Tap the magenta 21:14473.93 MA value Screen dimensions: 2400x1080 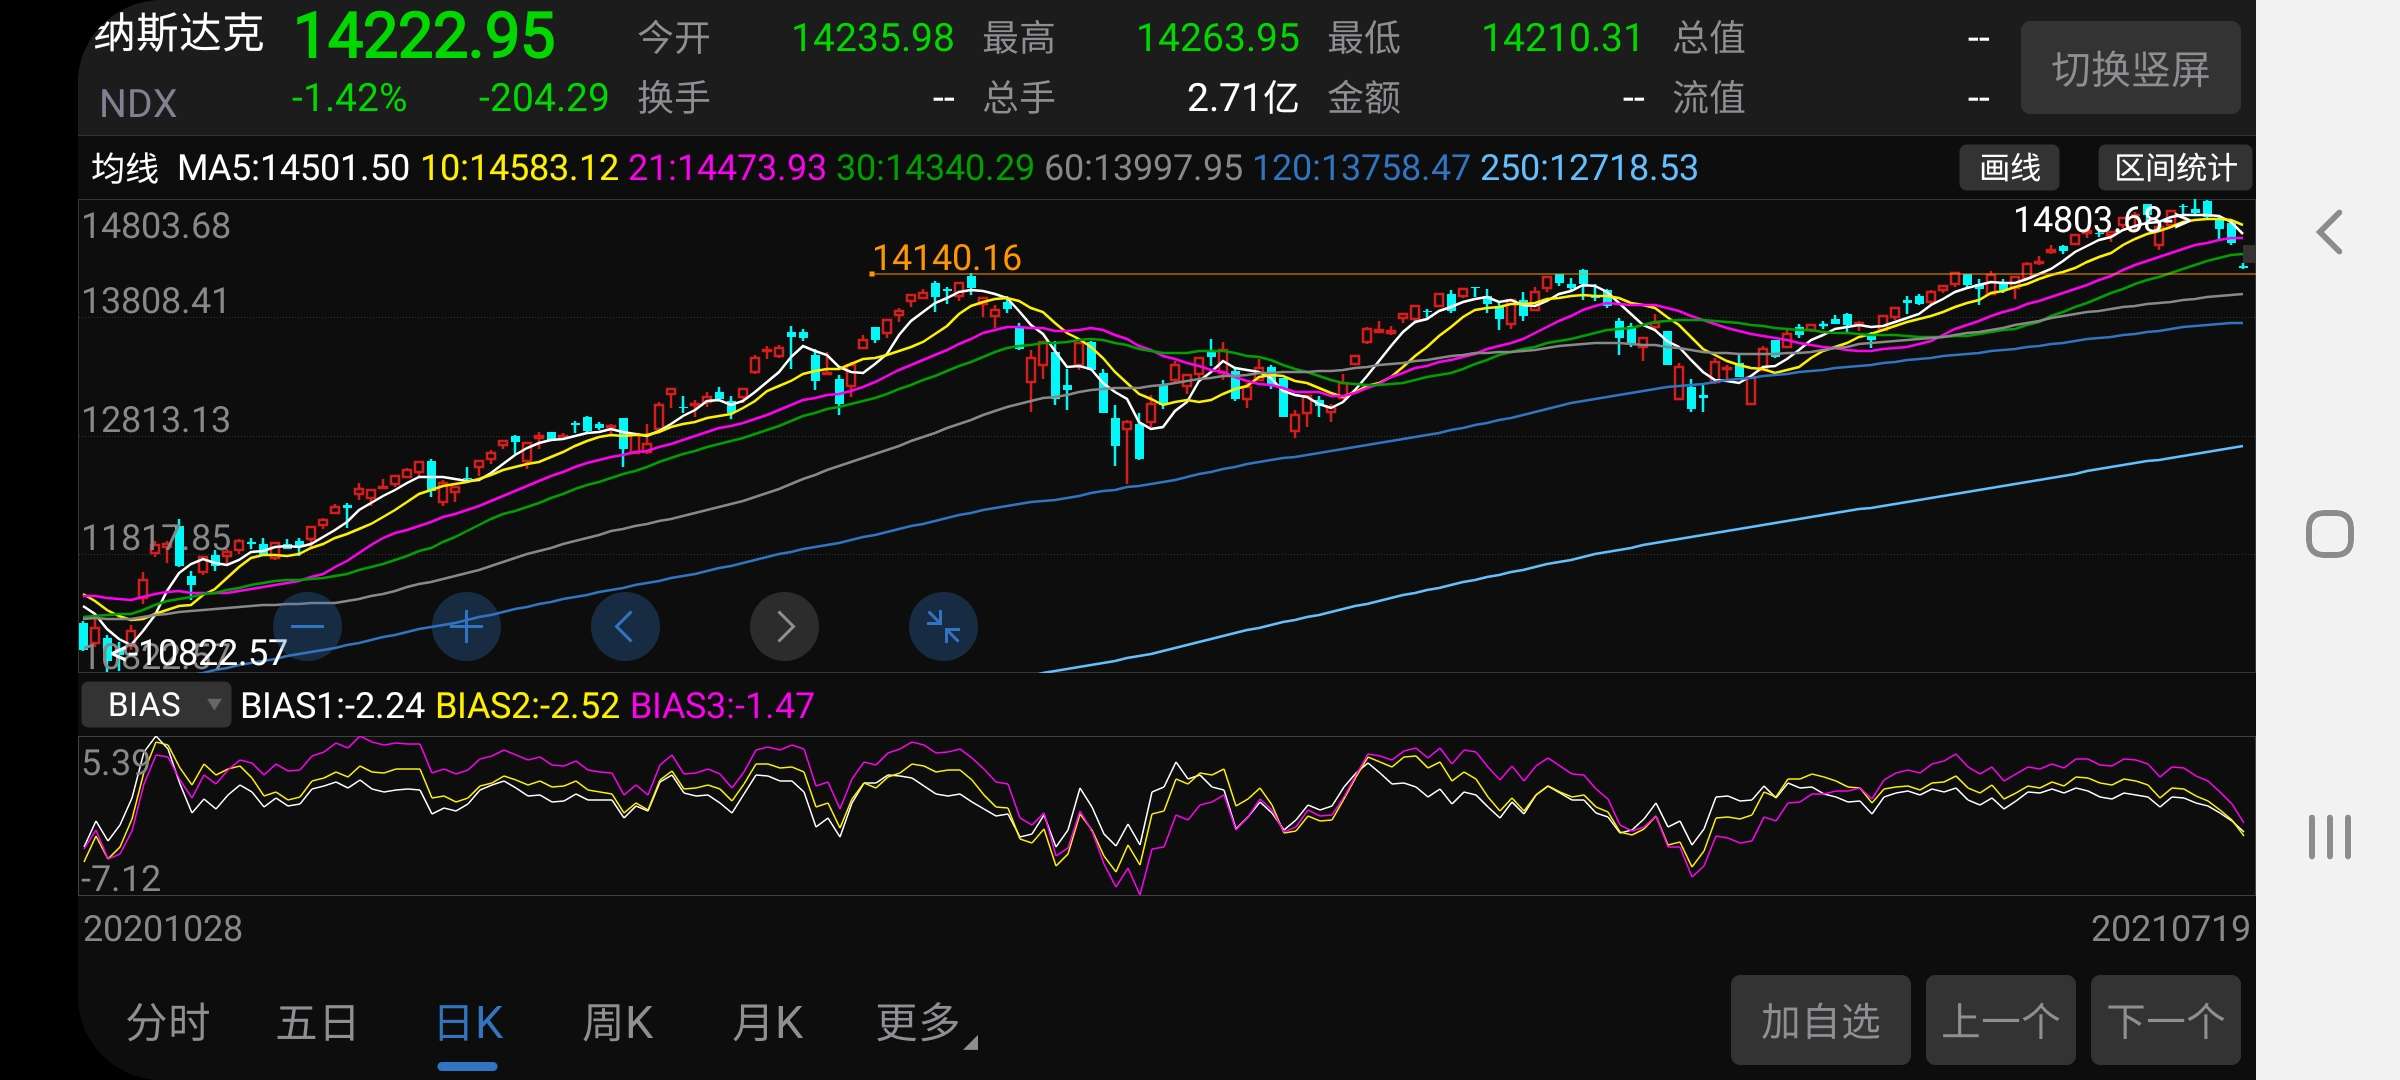727,167
